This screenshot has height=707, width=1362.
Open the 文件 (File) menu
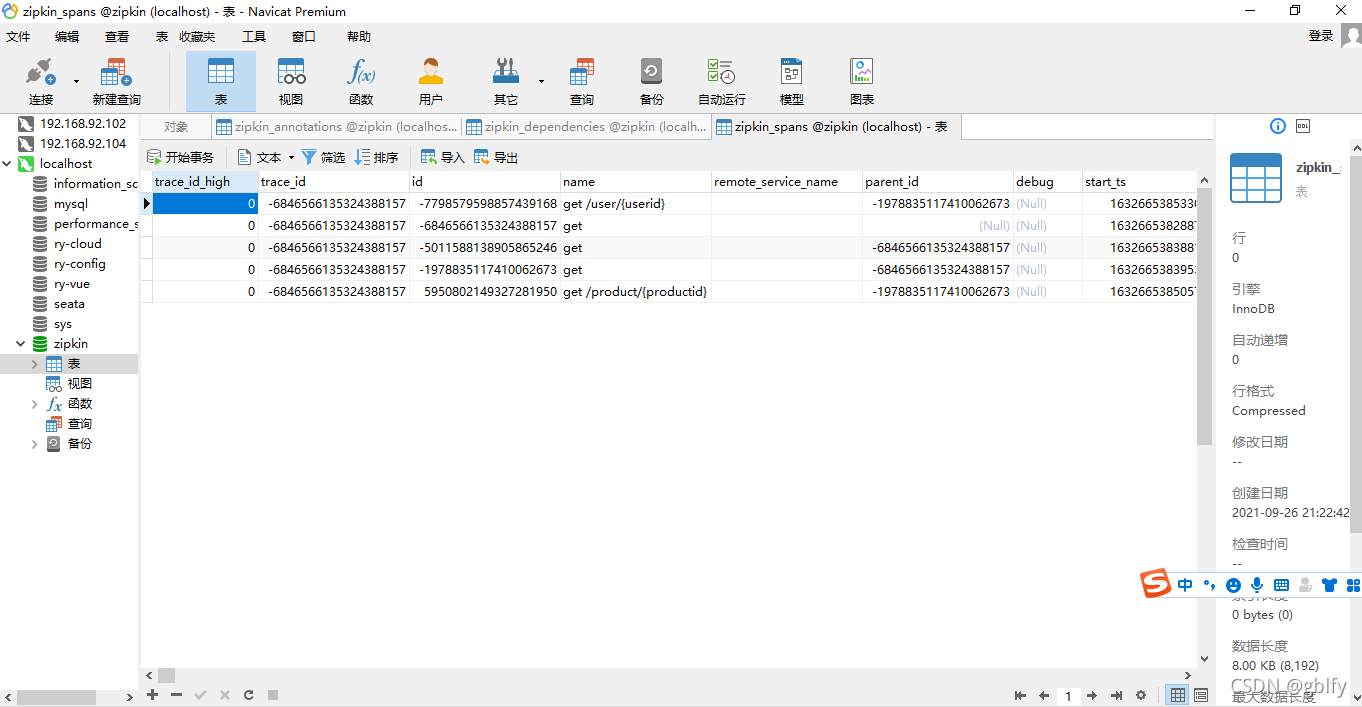(x=19, y=37)
